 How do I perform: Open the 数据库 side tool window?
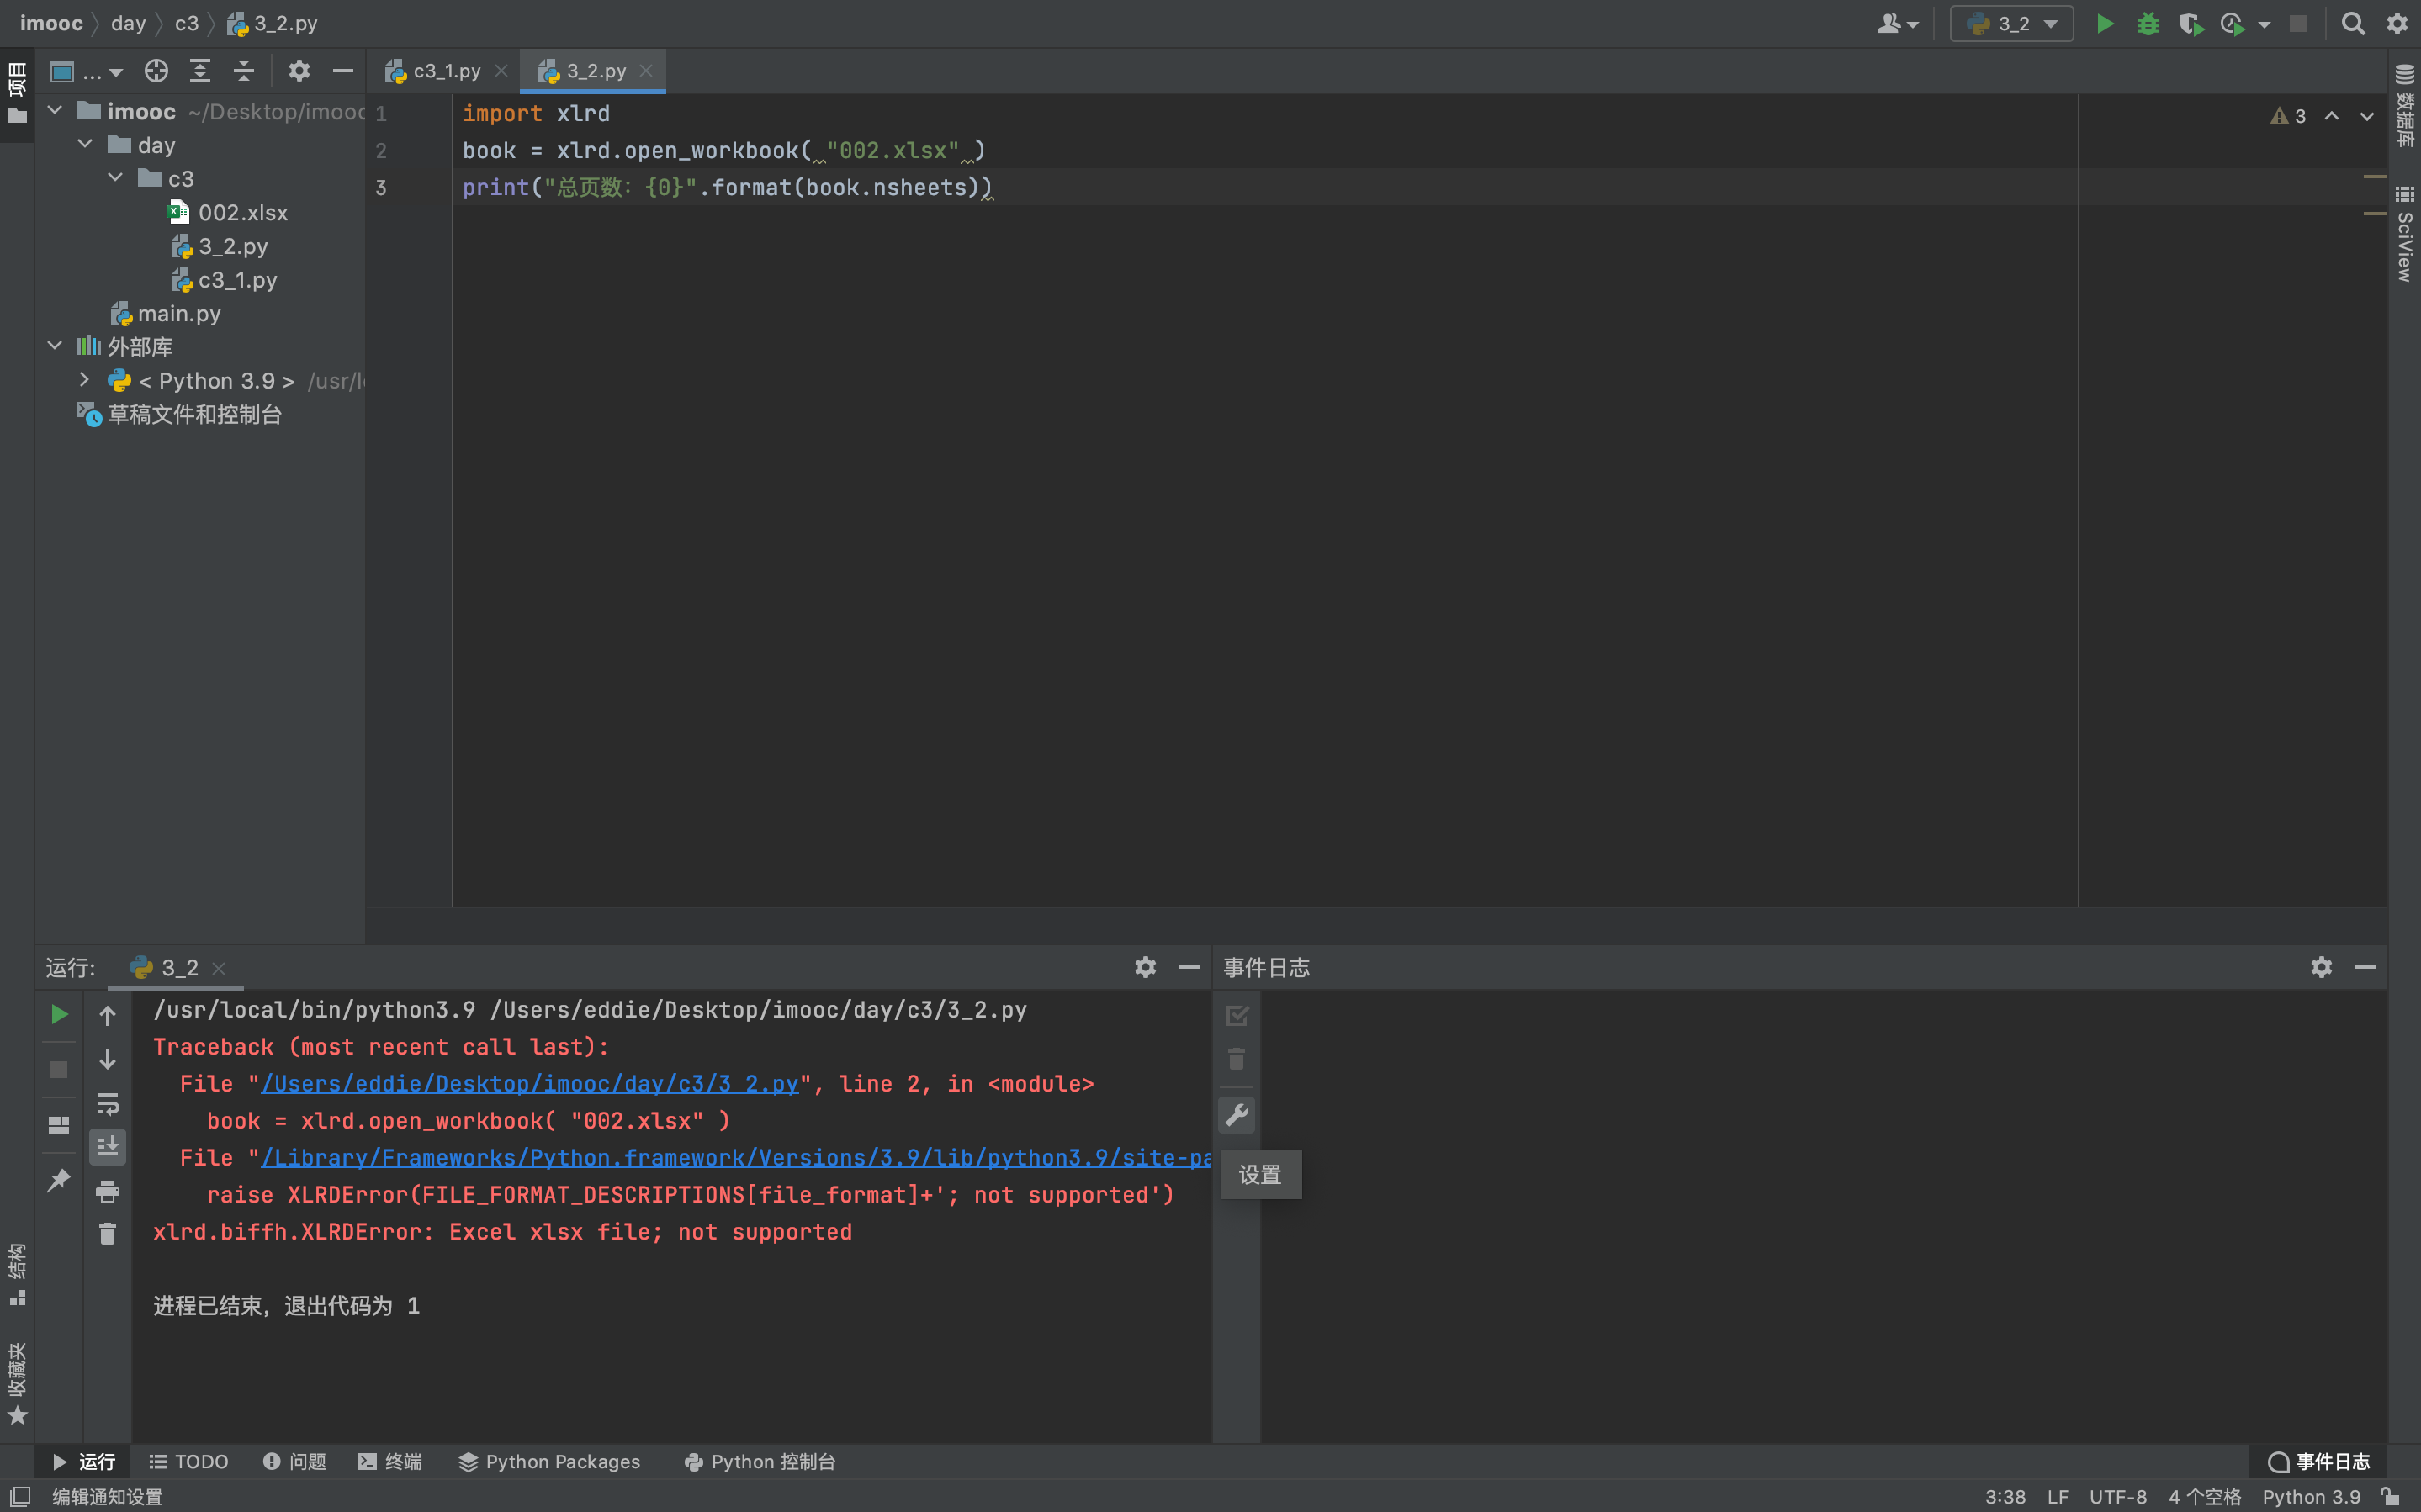2405,105
